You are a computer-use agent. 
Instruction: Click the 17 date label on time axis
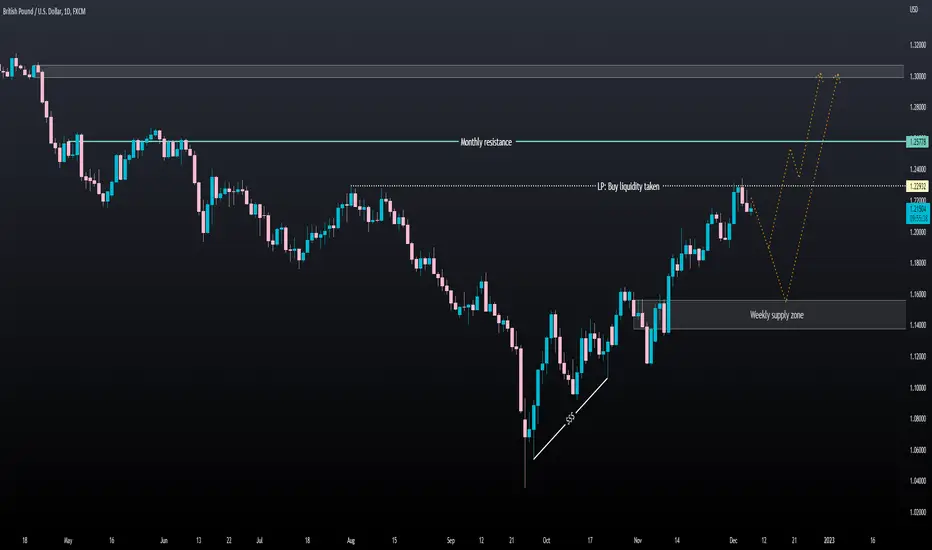590,540
